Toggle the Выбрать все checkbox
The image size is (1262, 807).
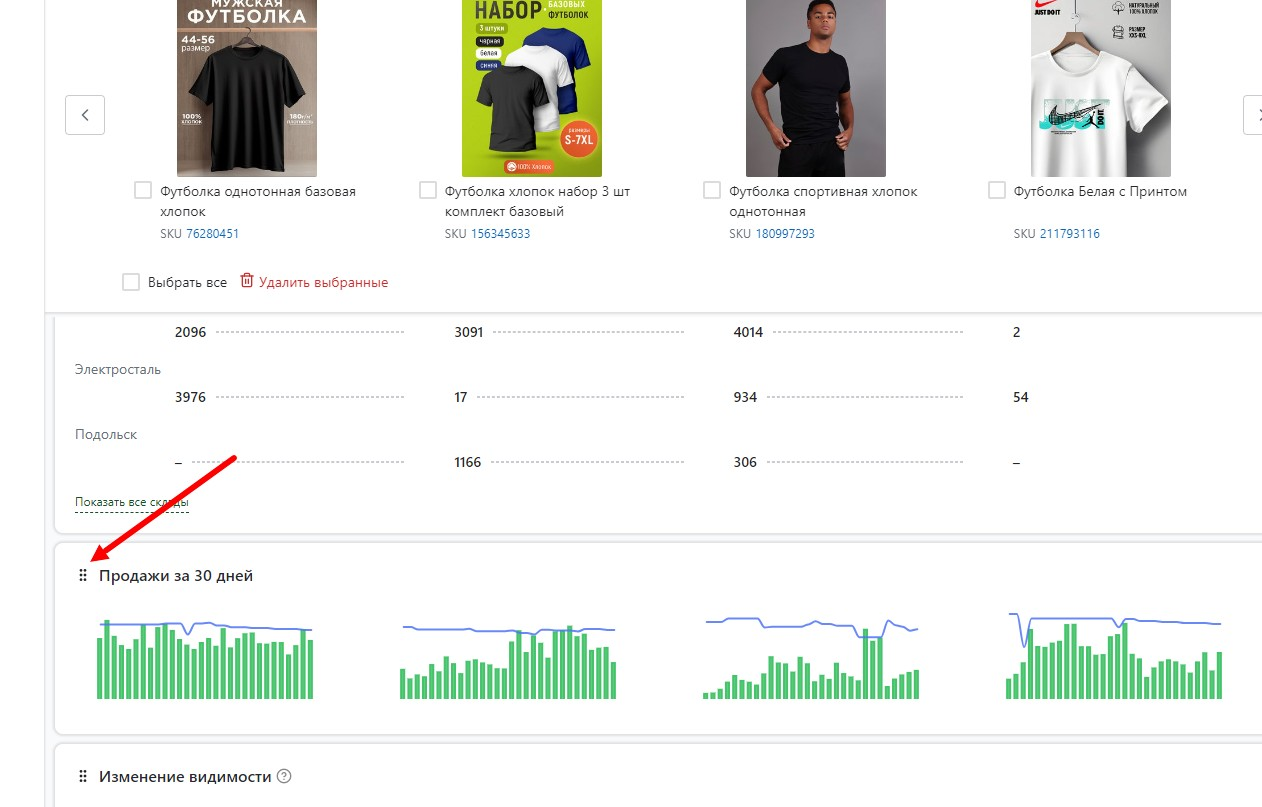point(131,282)
